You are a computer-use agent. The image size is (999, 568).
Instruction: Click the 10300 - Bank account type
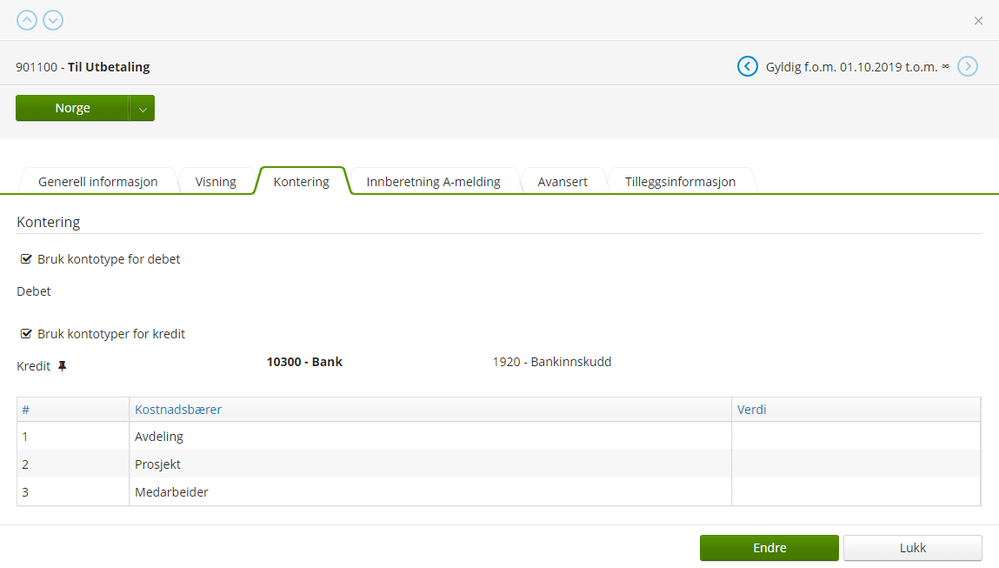point(305,362)
